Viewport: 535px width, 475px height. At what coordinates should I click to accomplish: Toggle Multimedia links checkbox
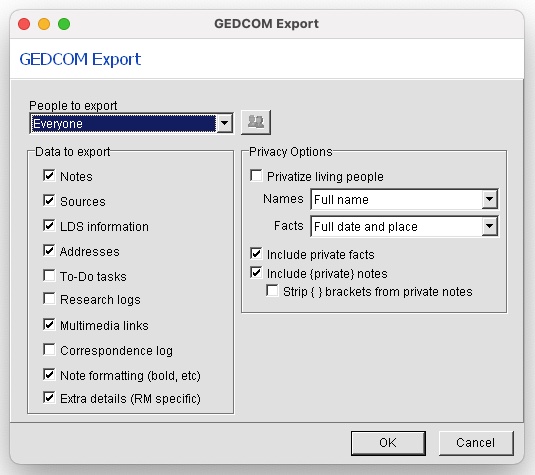coord(49,325)
